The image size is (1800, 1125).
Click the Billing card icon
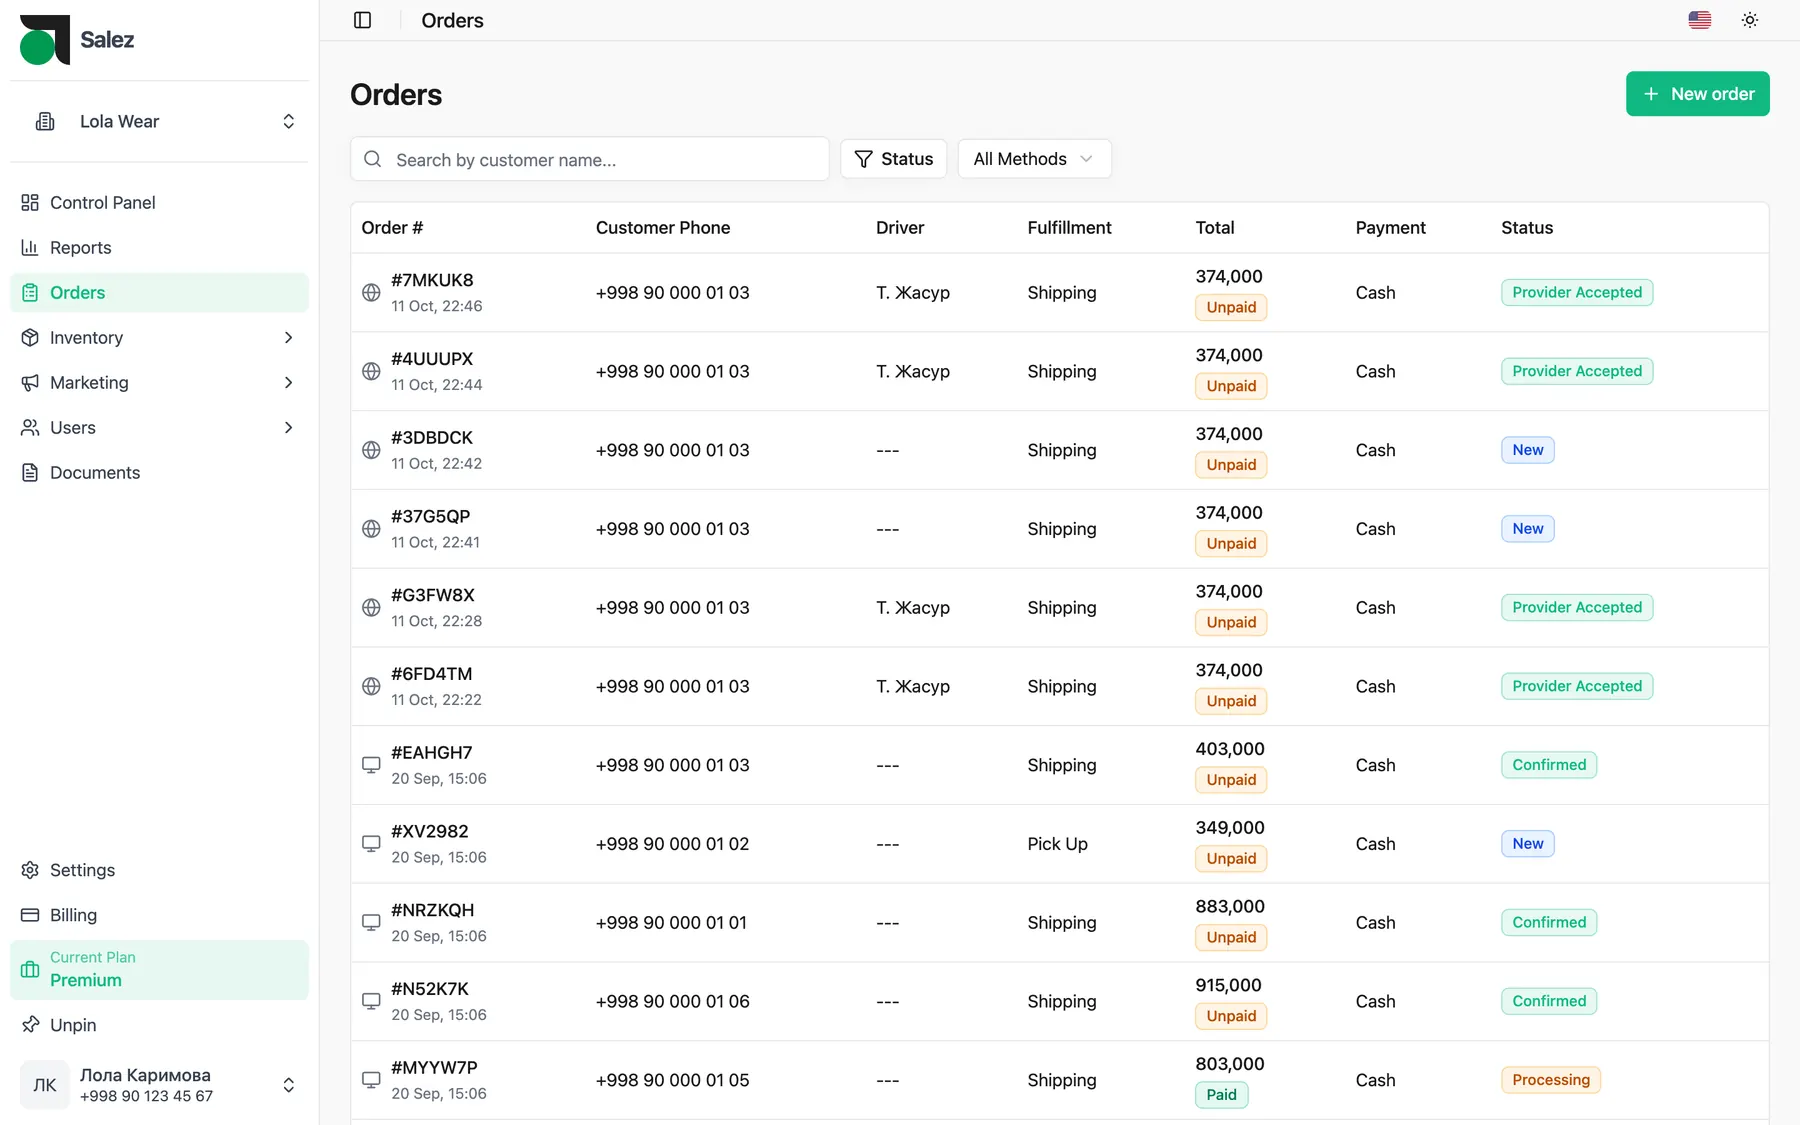click(30, 915)
